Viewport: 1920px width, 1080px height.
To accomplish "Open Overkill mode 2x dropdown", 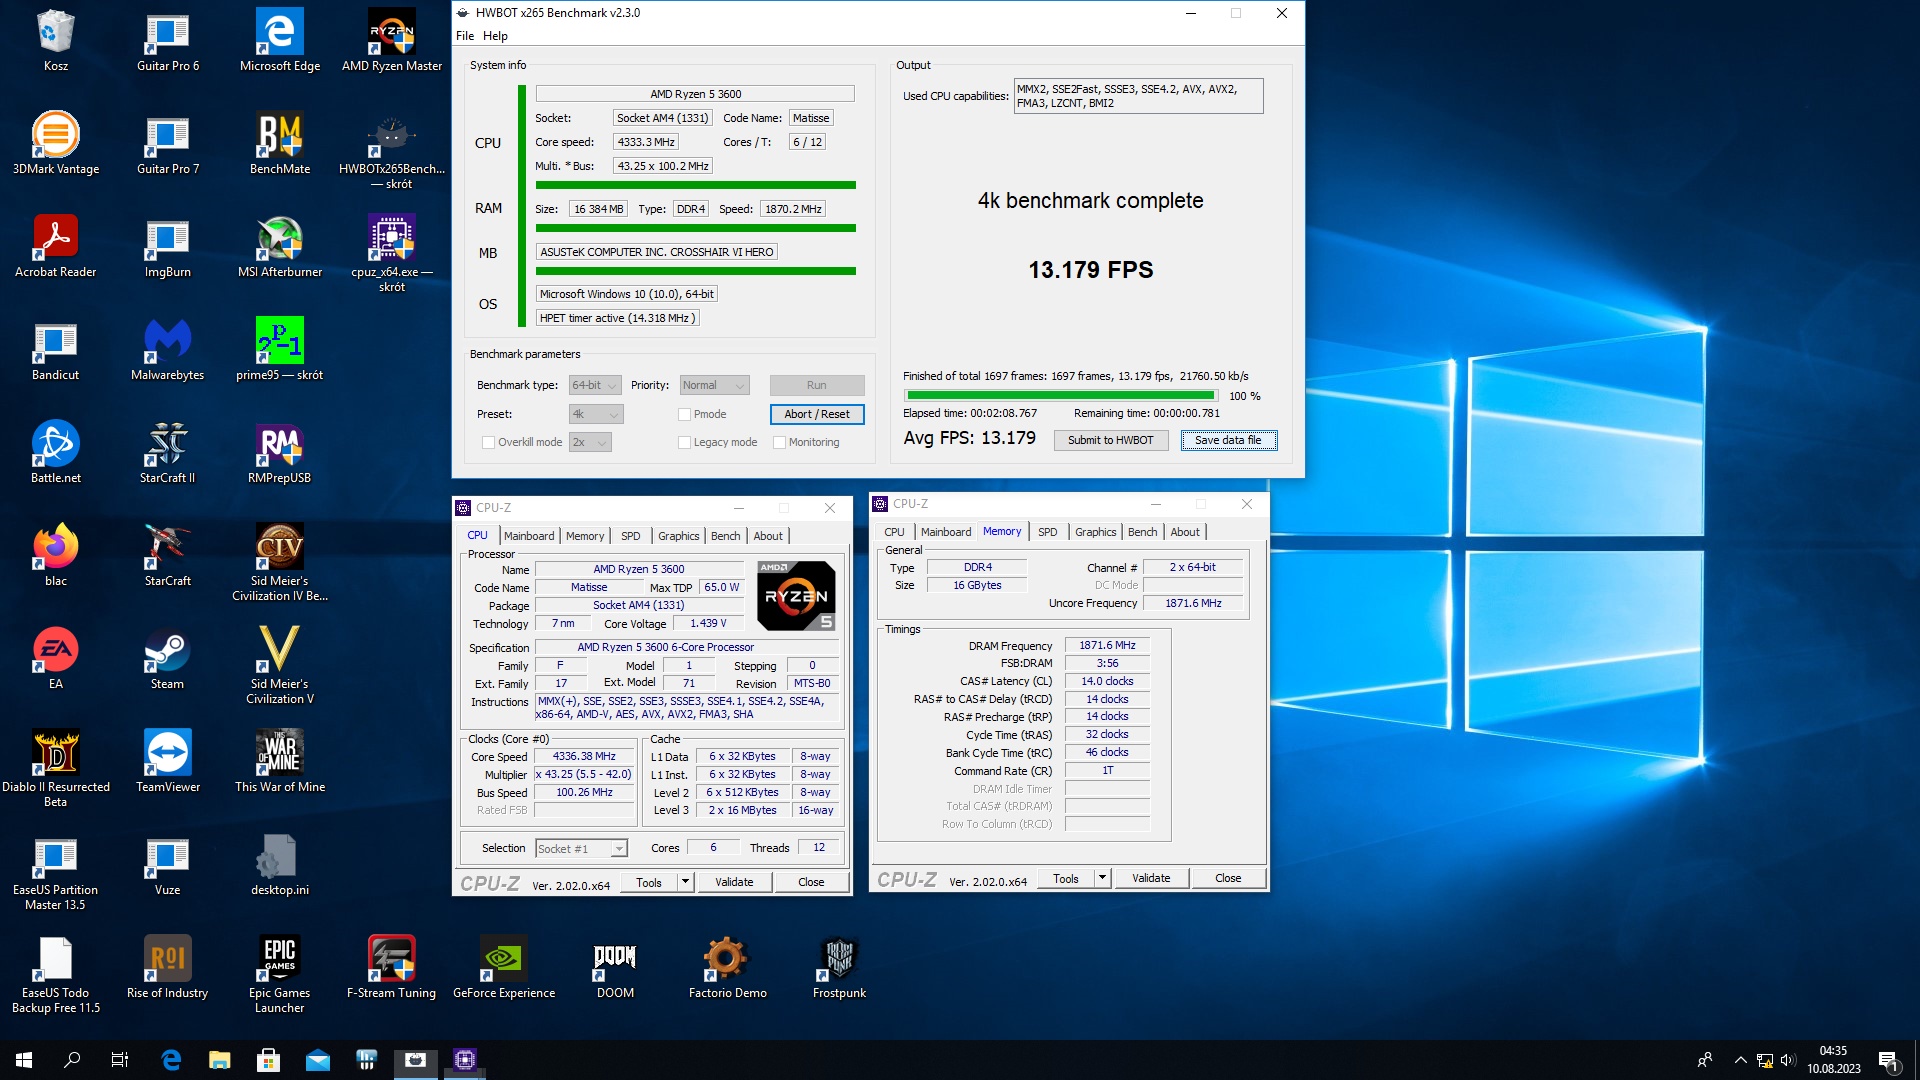I will [x=590, y=442].
